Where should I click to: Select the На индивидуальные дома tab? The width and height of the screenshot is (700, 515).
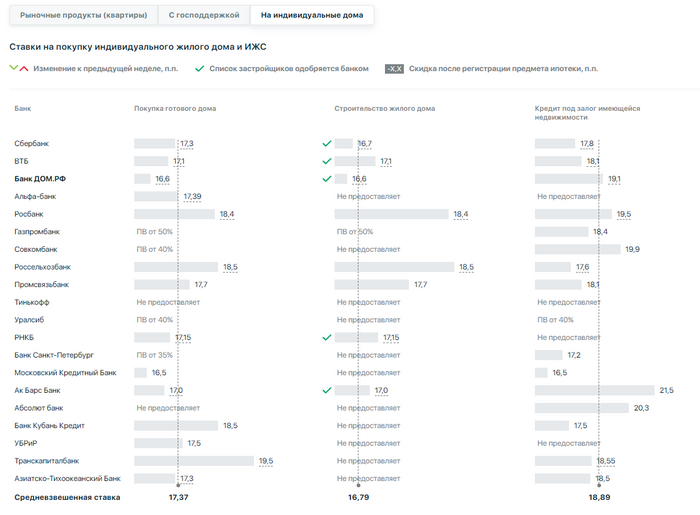312,15
